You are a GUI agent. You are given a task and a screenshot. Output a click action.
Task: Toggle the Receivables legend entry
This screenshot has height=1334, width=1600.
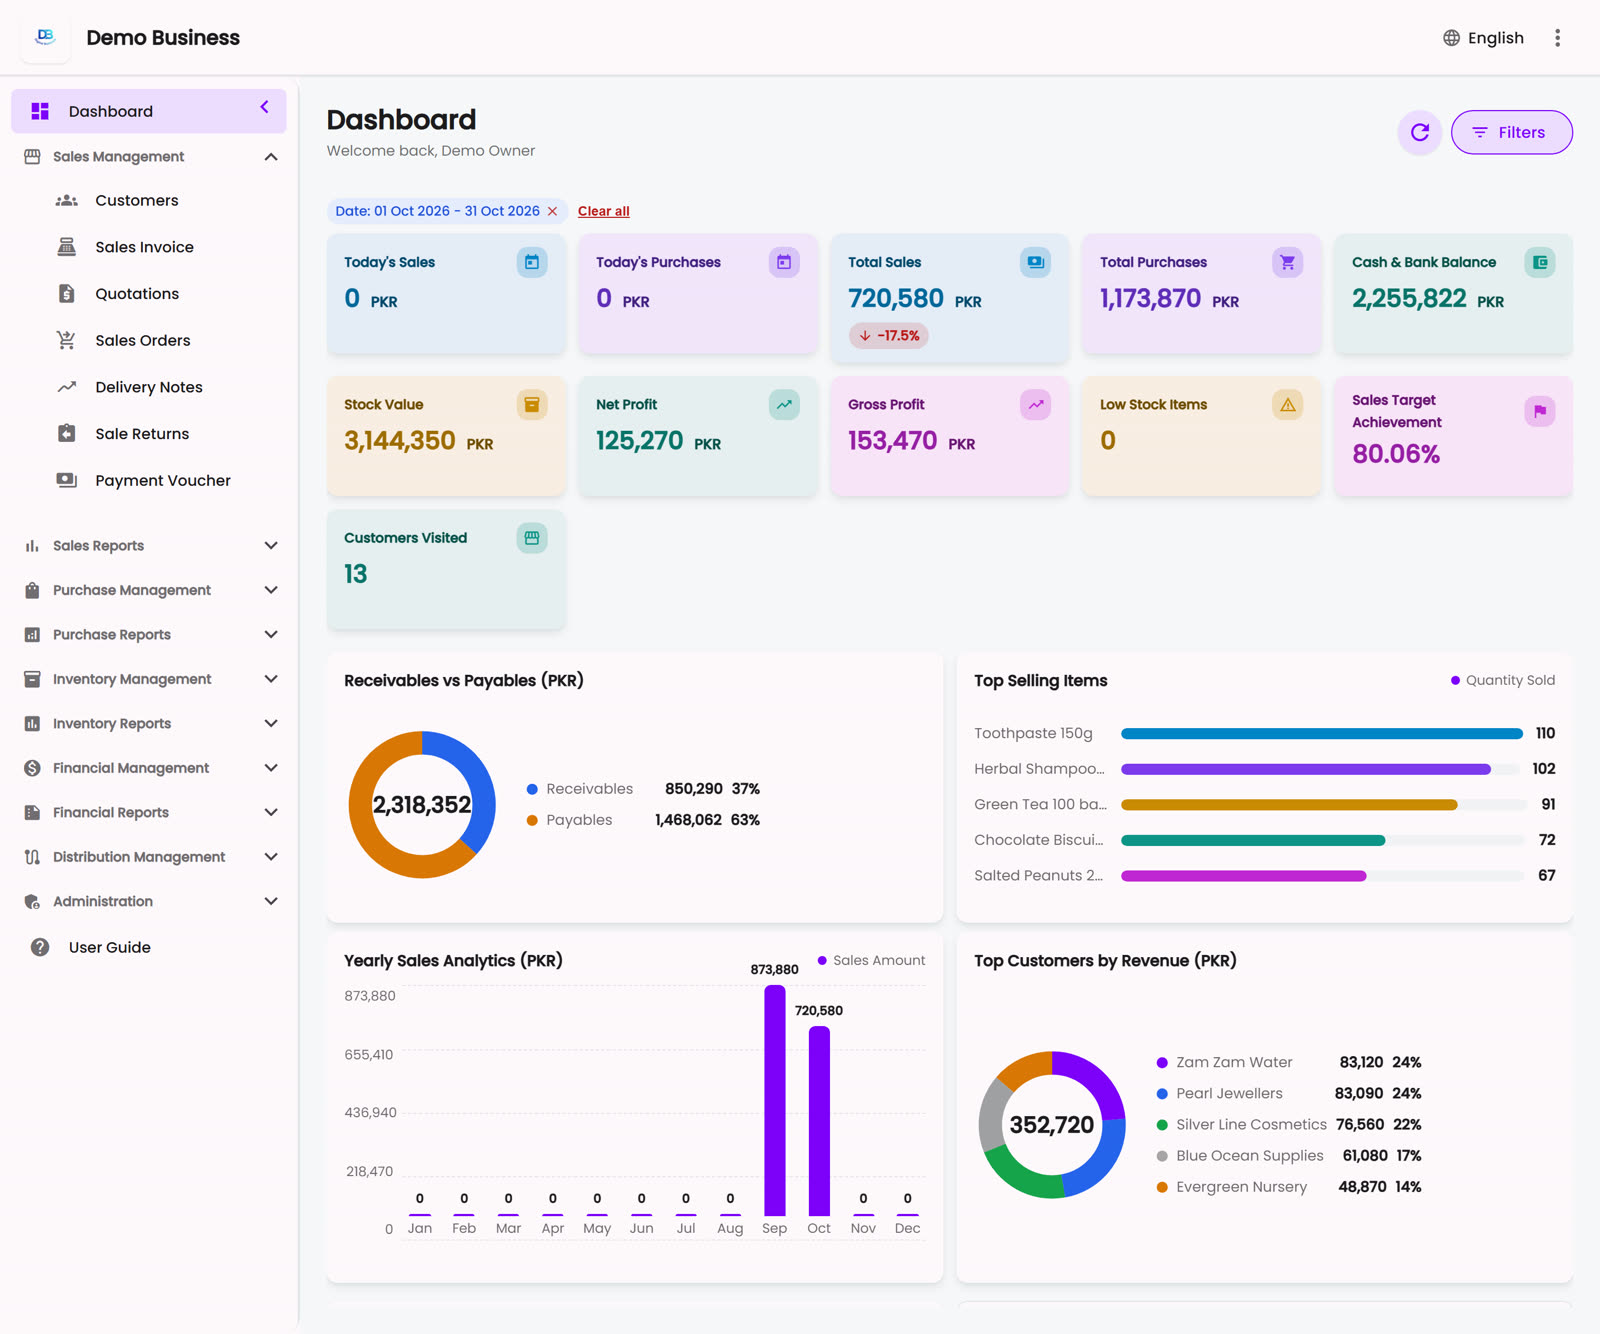580,789
